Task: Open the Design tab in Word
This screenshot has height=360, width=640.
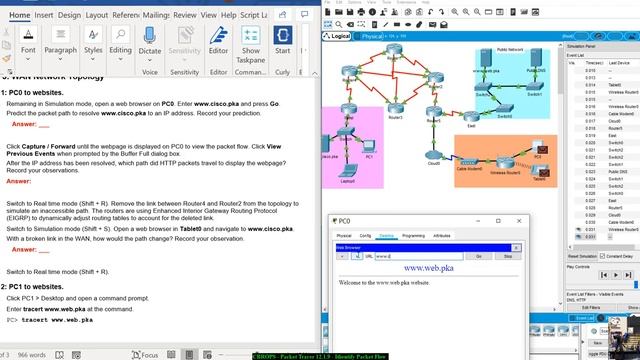Action: (69, 15)
